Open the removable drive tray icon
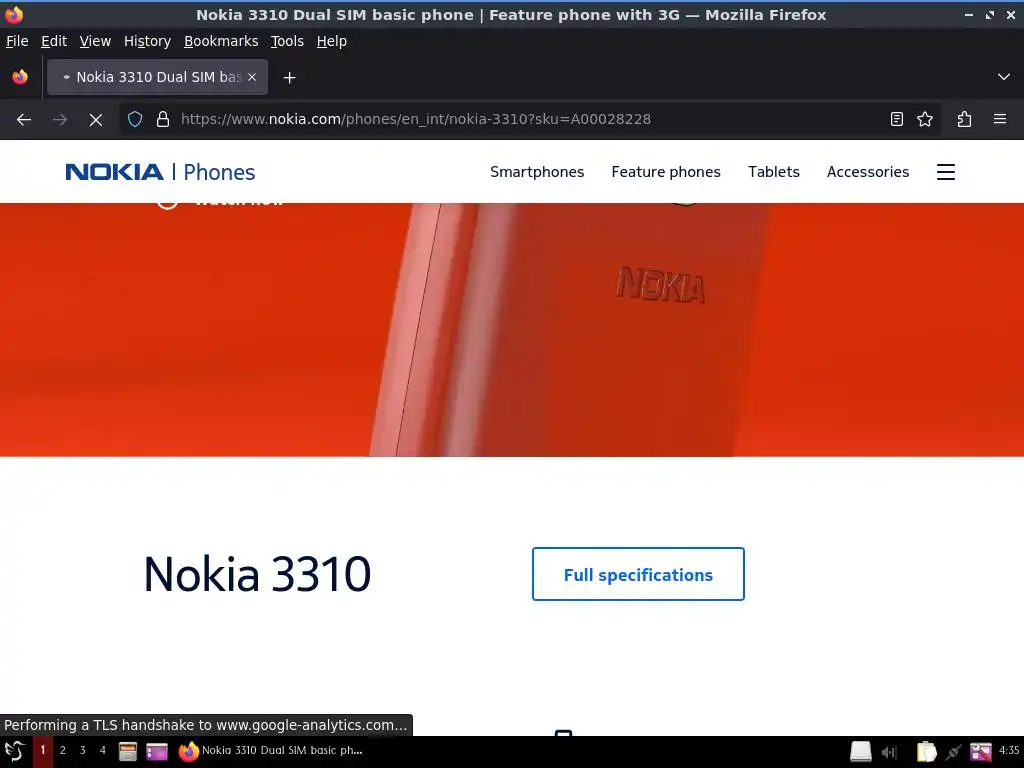This screenshot has width=1024, height=768. tap(861, 752)
